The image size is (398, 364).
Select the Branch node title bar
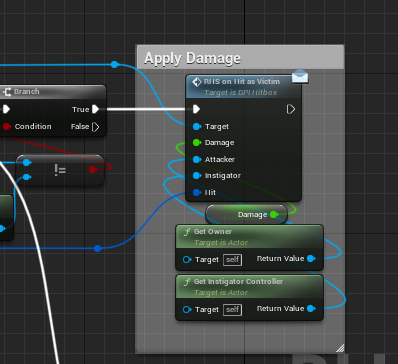53,91
